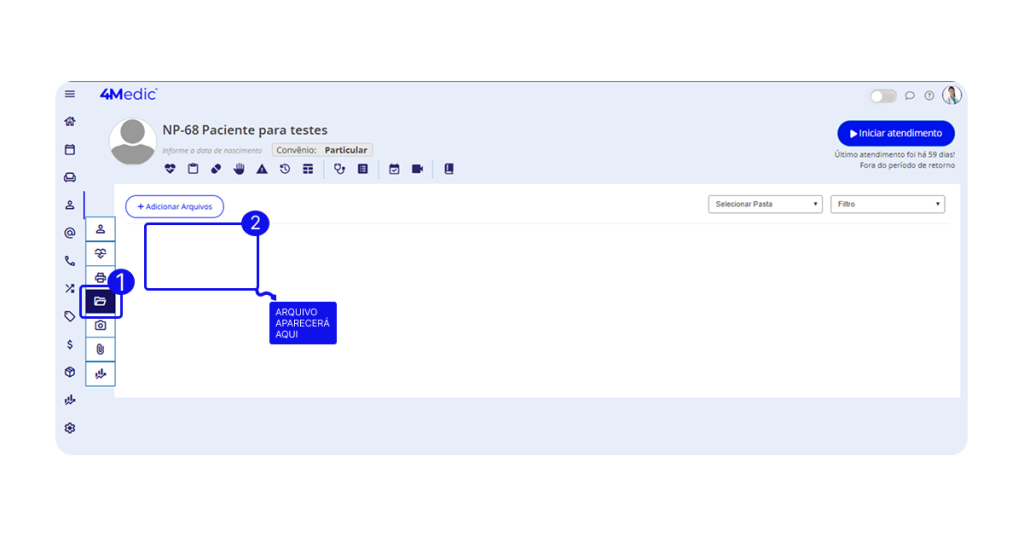Select the folder files tab
The height and width of the screenshot is (537, 1024).
(x=100, y=301)
